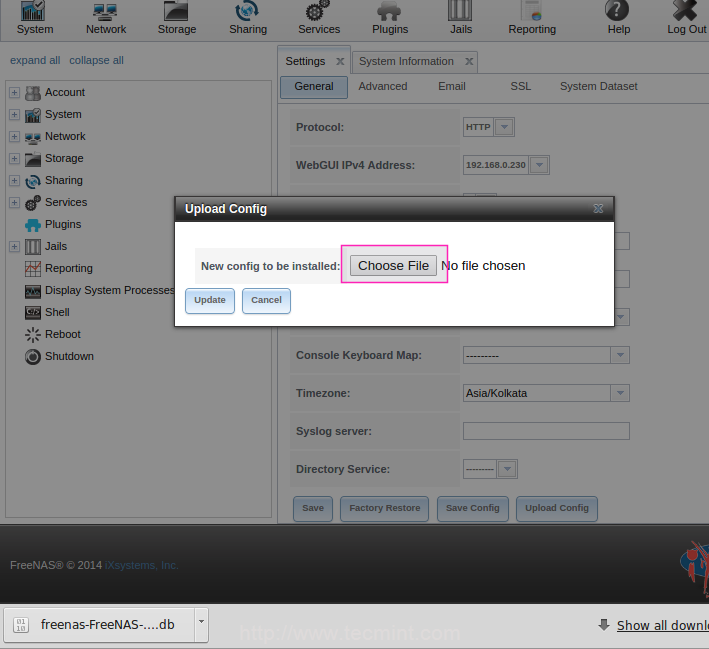Expand the Sharing tree node

tap(14, 180)
